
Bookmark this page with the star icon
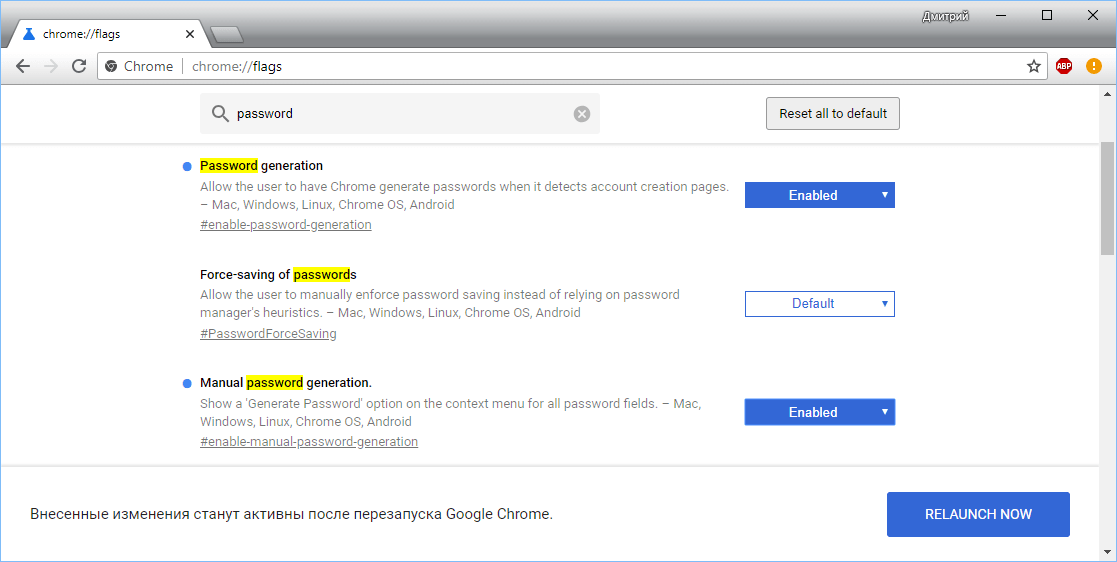[x=1034, y=66]
